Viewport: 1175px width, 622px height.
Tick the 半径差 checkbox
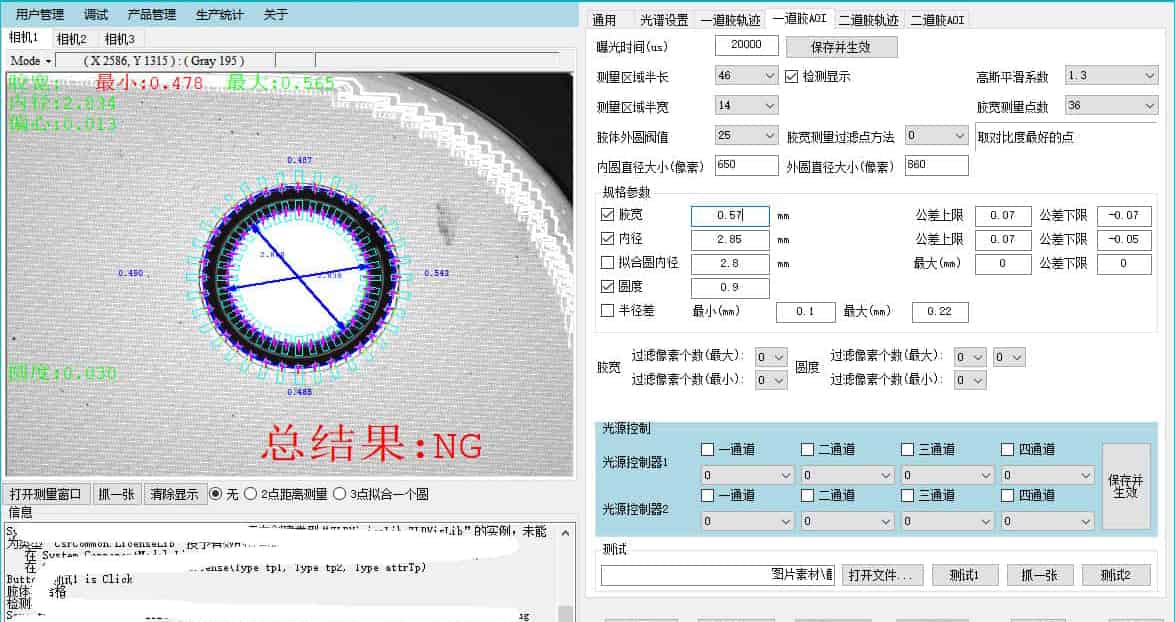pyautogui.click(x=607, y=311)
